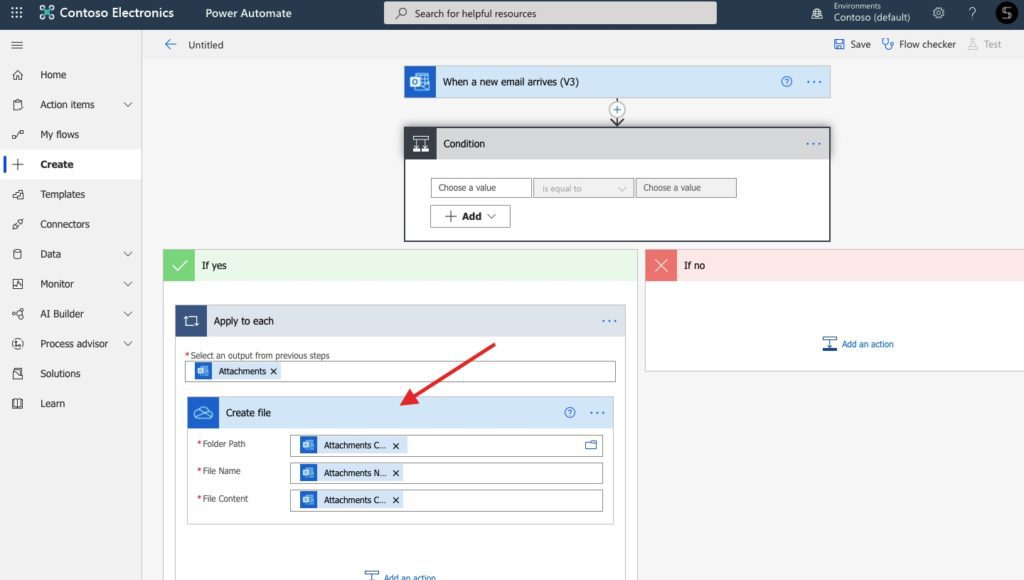Viewport: 1024px width, 580px height.
Task: Add an action in the If no branch
Action: (858, 344)
